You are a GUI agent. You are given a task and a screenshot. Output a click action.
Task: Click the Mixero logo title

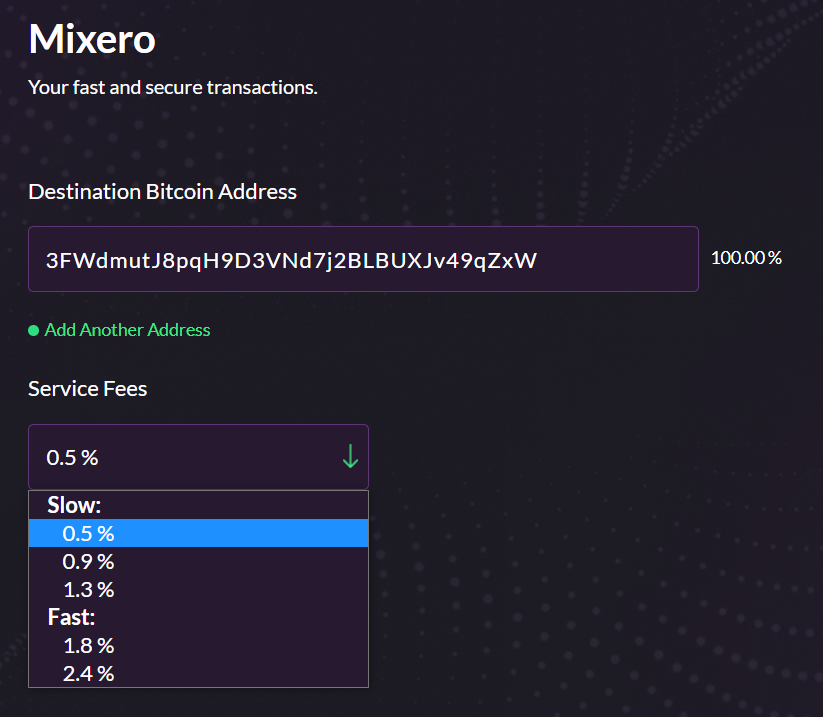pyautogui.click(x=92, y=39)
